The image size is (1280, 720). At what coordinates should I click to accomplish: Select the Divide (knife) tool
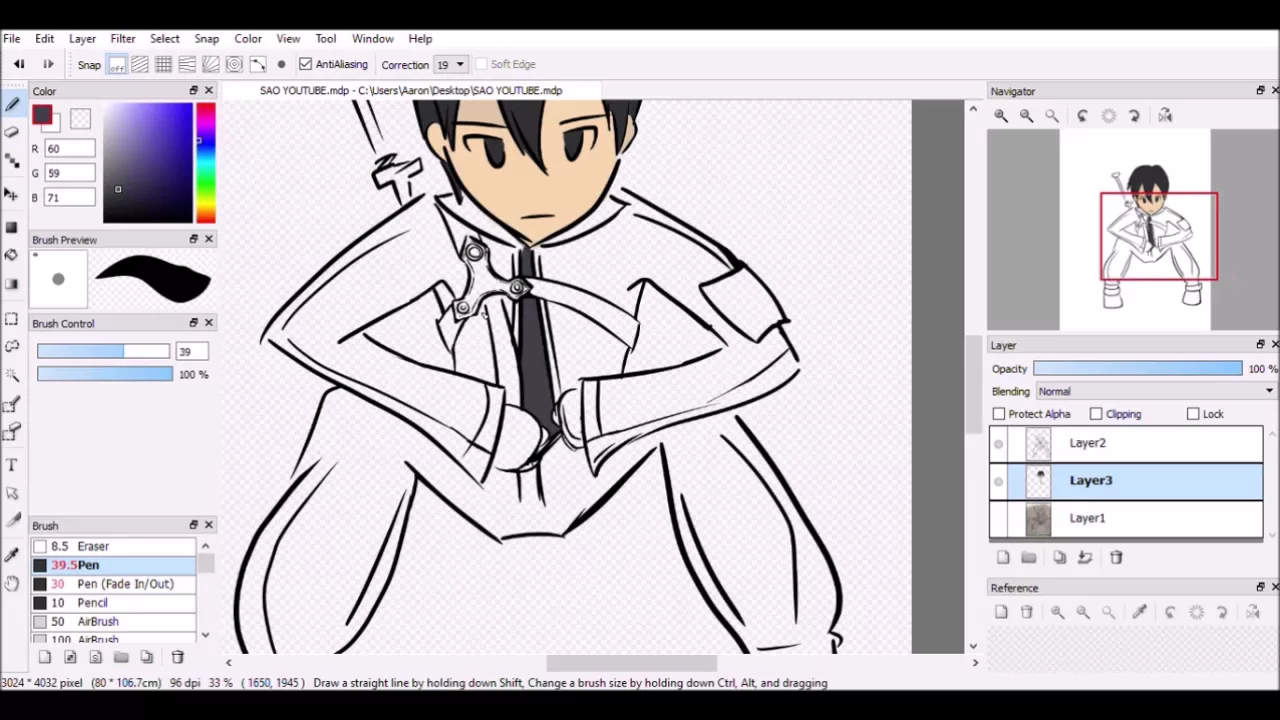tap(12, 521)
